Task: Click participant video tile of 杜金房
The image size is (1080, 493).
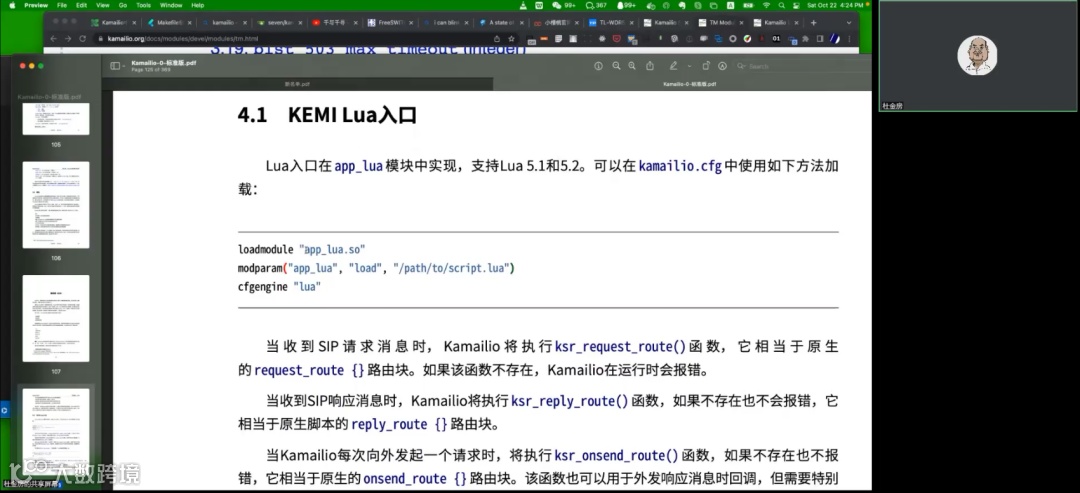Action: (x=977, y=56)
